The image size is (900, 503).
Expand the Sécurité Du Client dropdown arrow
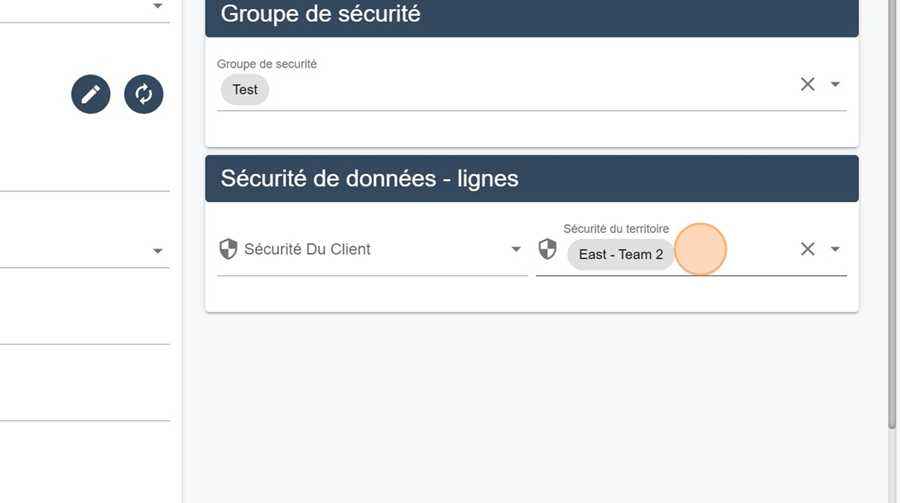pos(516,249)
